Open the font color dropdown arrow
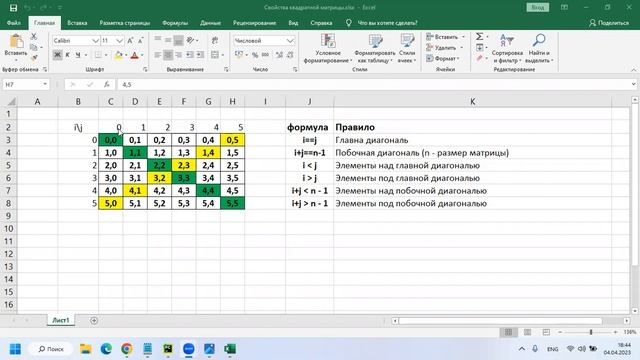This screenshot has width=640, height=360. click(142, 55)
